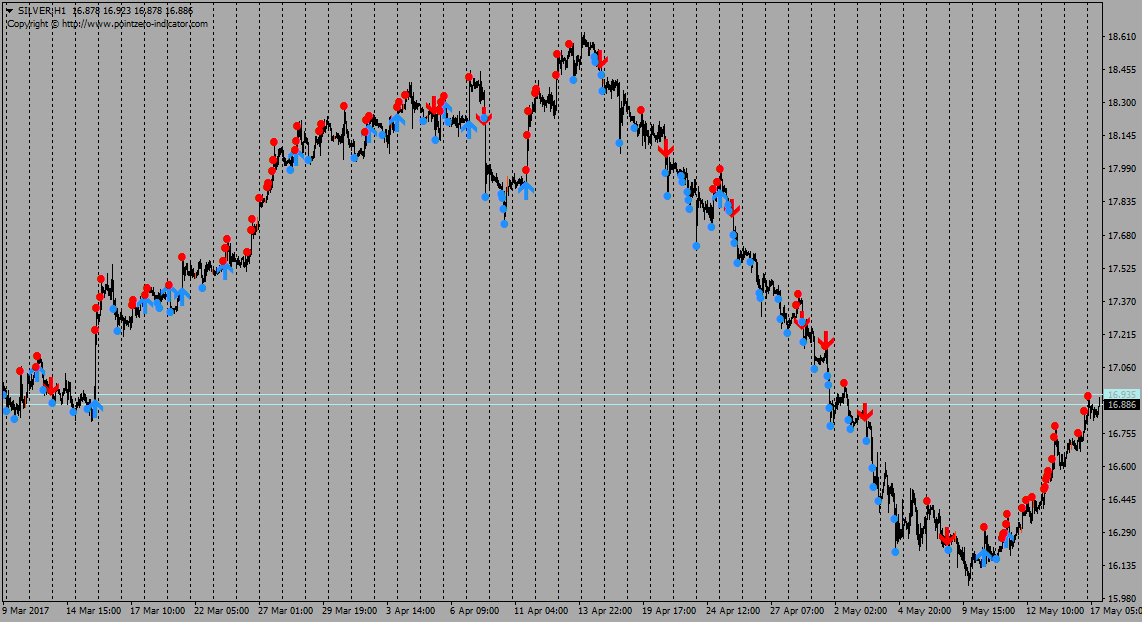Click the 6 Apr 09:00 time label
Image resolution: width=1142 pixels, height=622 pixels.
(474, 611)
